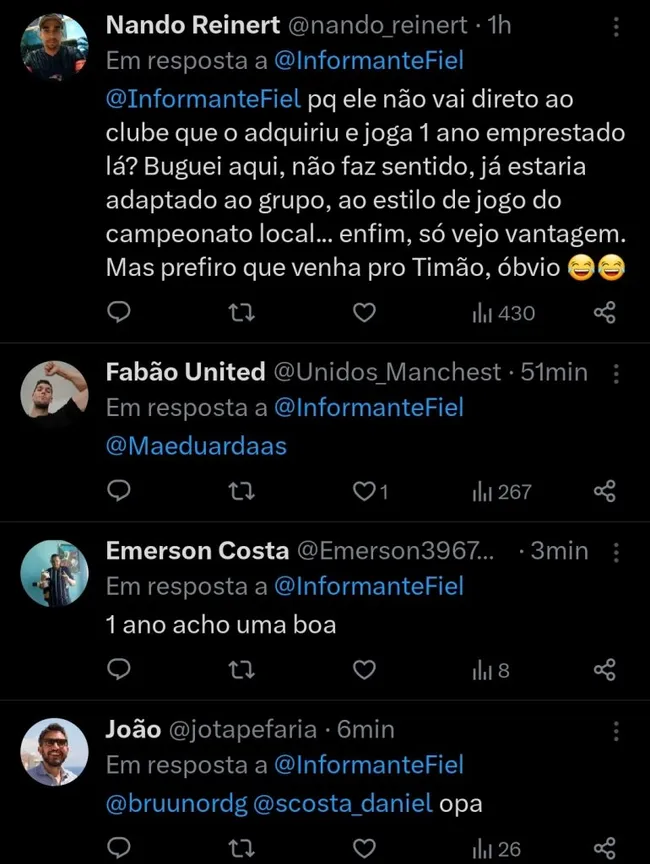Like Emerson Costa's reply using the heart icon

pyautogui.click(x=363, y=670)
